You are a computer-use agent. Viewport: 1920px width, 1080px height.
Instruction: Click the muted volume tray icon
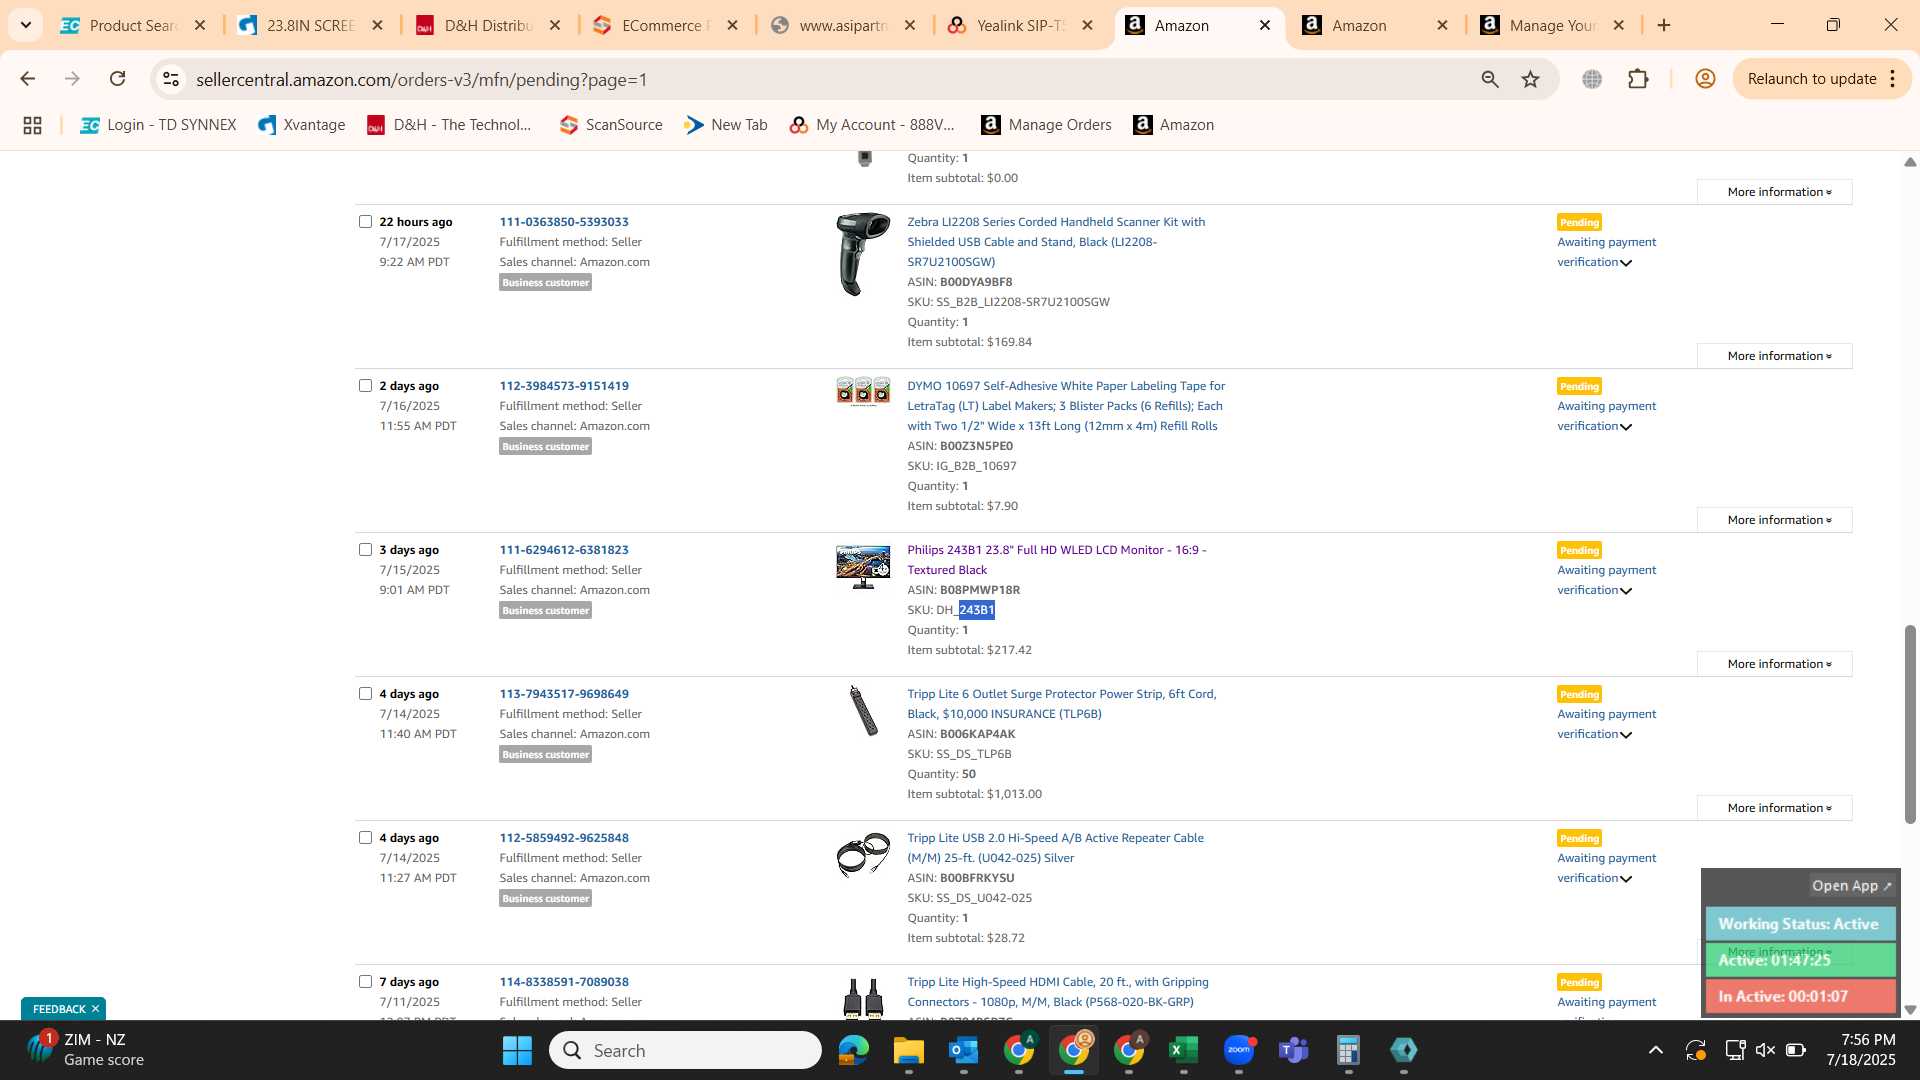pos(1765,1050)
